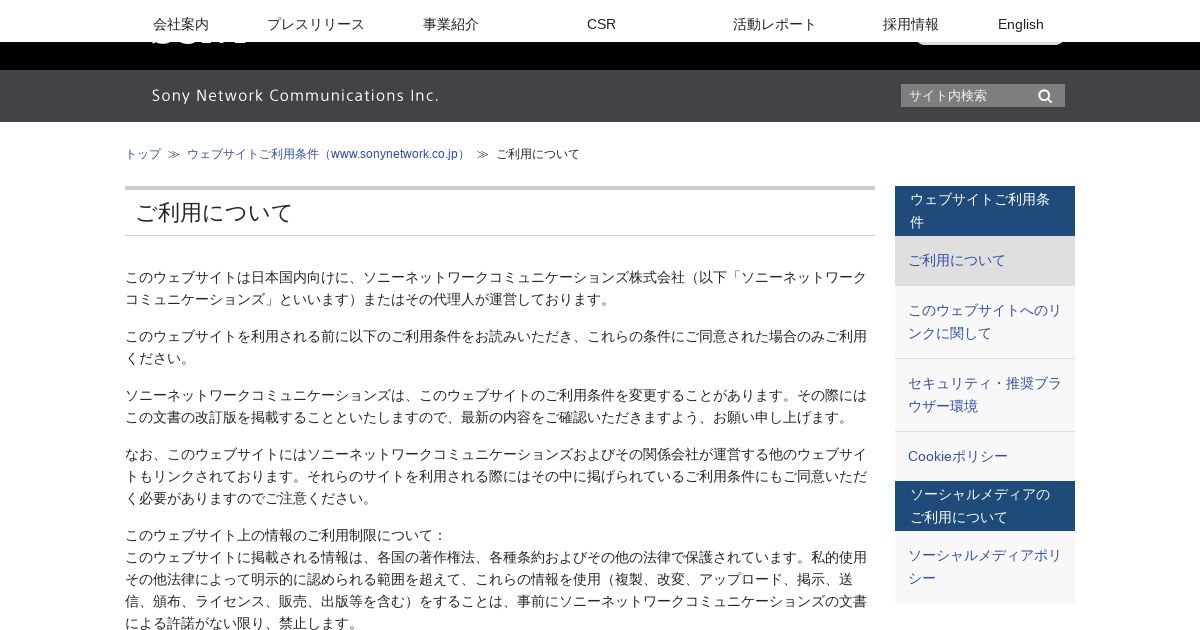The image size is (1200, 630).
Task: Open このウェブサイトへのリンクに関して sidebar link
Action: point(985,322)
